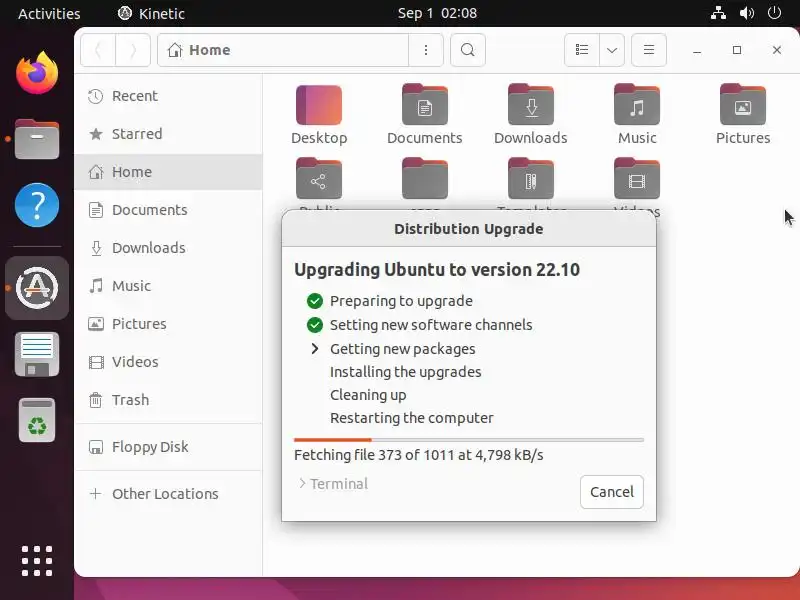Open the Pictures folder in main pane

pos(743,115)
